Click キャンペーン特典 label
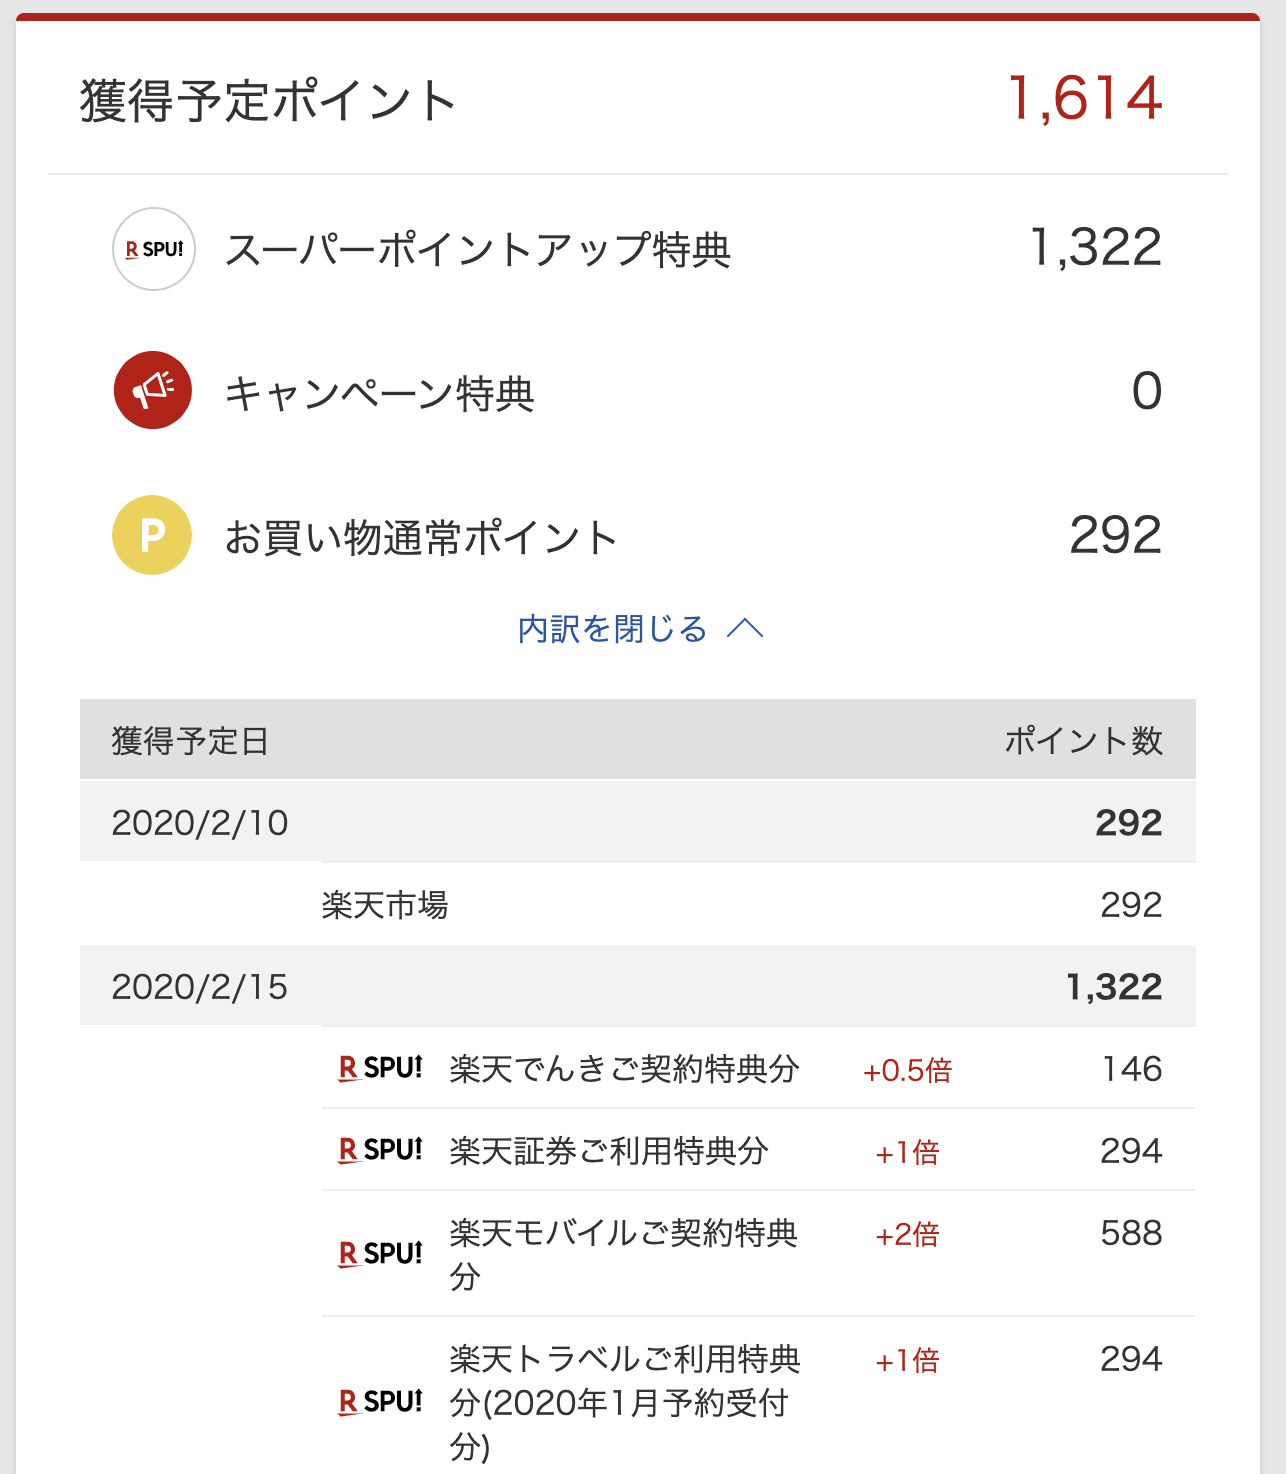The height and width of the screenshot is (1474, 1286). 379,393
